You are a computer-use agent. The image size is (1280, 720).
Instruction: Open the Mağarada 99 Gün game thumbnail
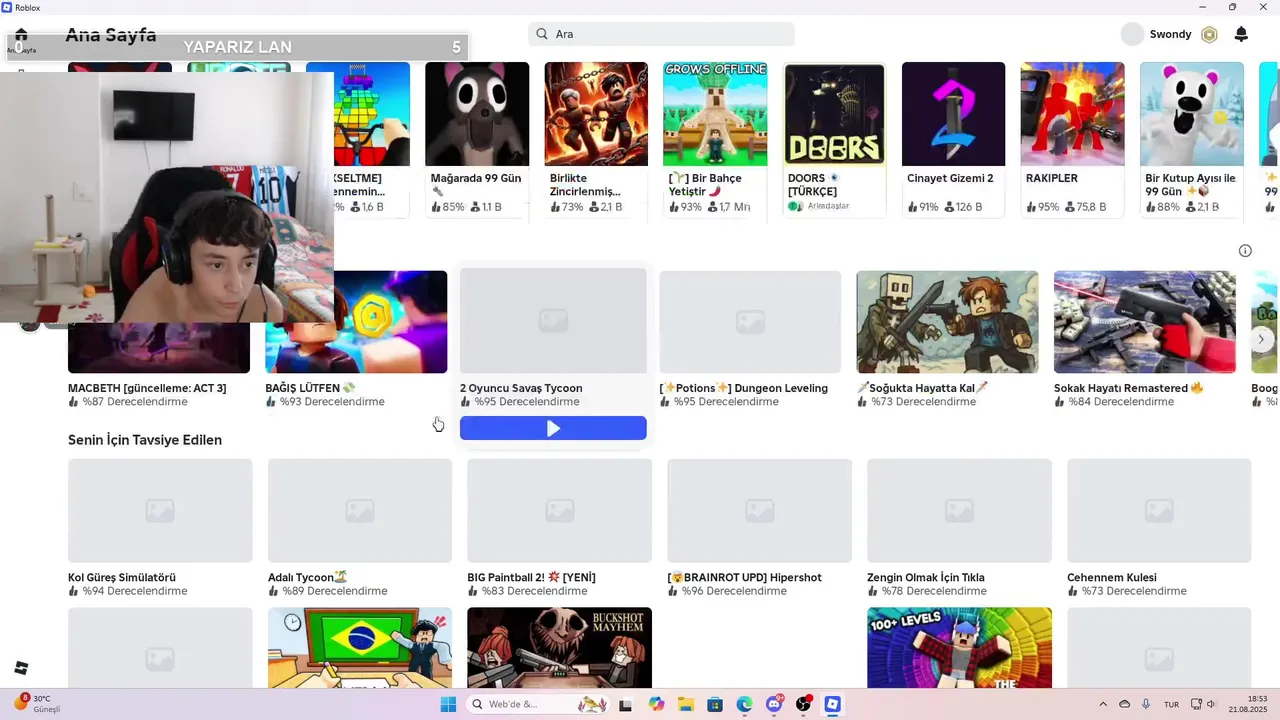(477, 114)
